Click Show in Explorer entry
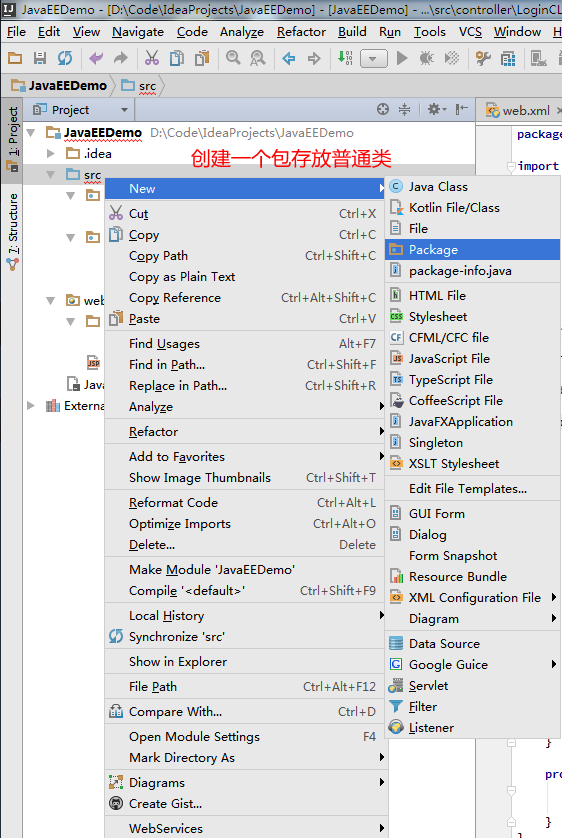562x838 pixels. pyautogui.click(x=245, y=662)
